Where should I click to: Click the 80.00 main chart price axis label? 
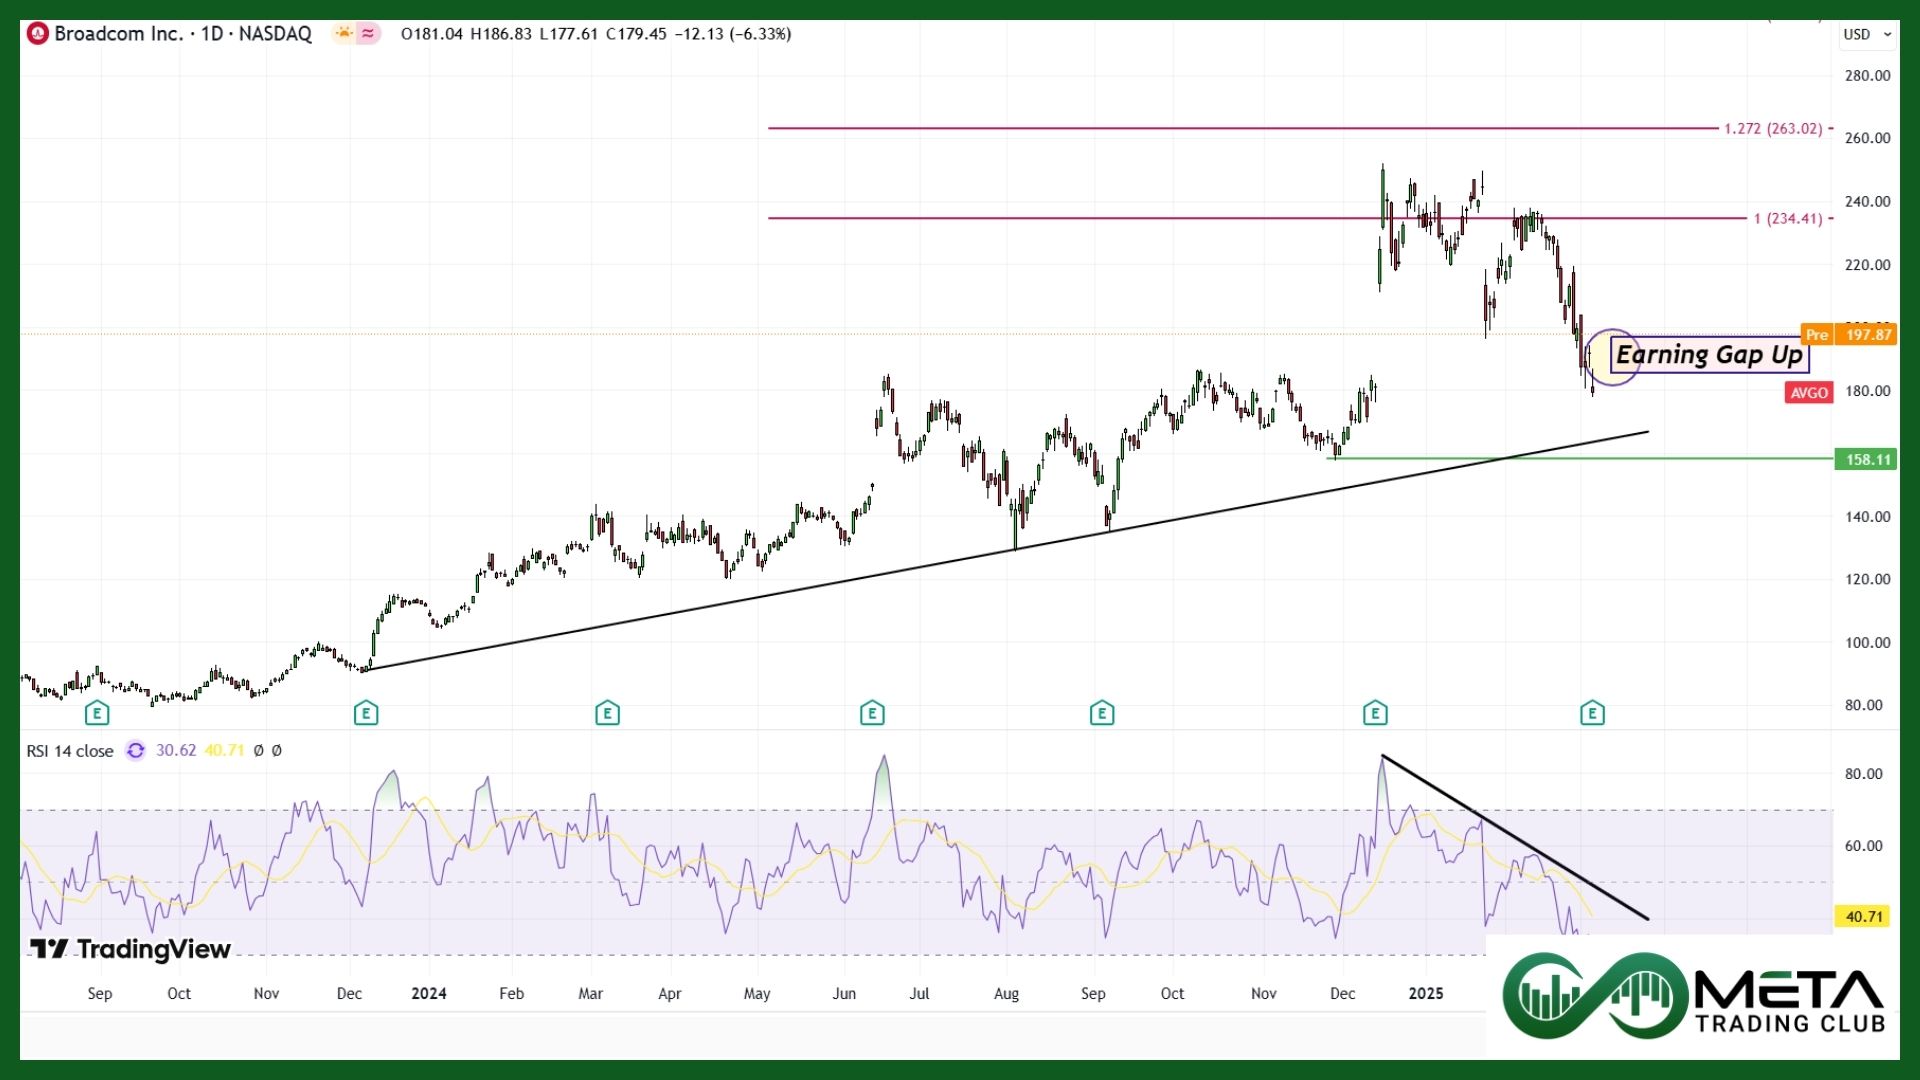point(1863,705)
